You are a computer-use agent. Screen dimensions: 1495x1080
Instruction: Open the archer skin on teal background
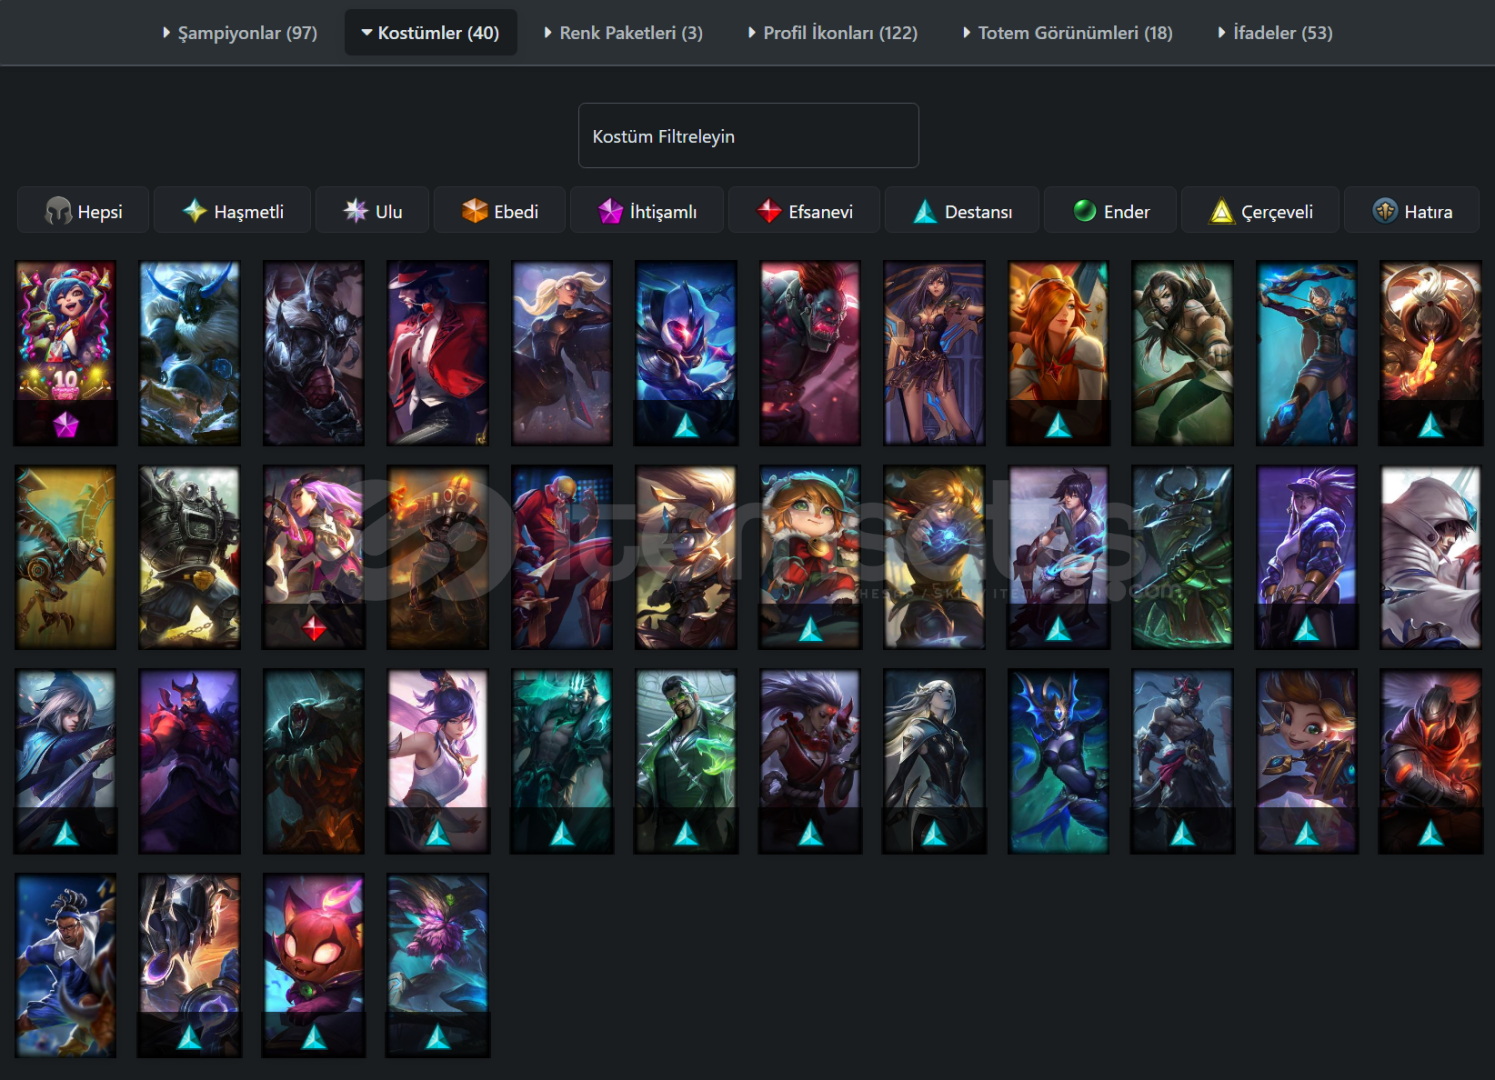tap(1306, 353)
